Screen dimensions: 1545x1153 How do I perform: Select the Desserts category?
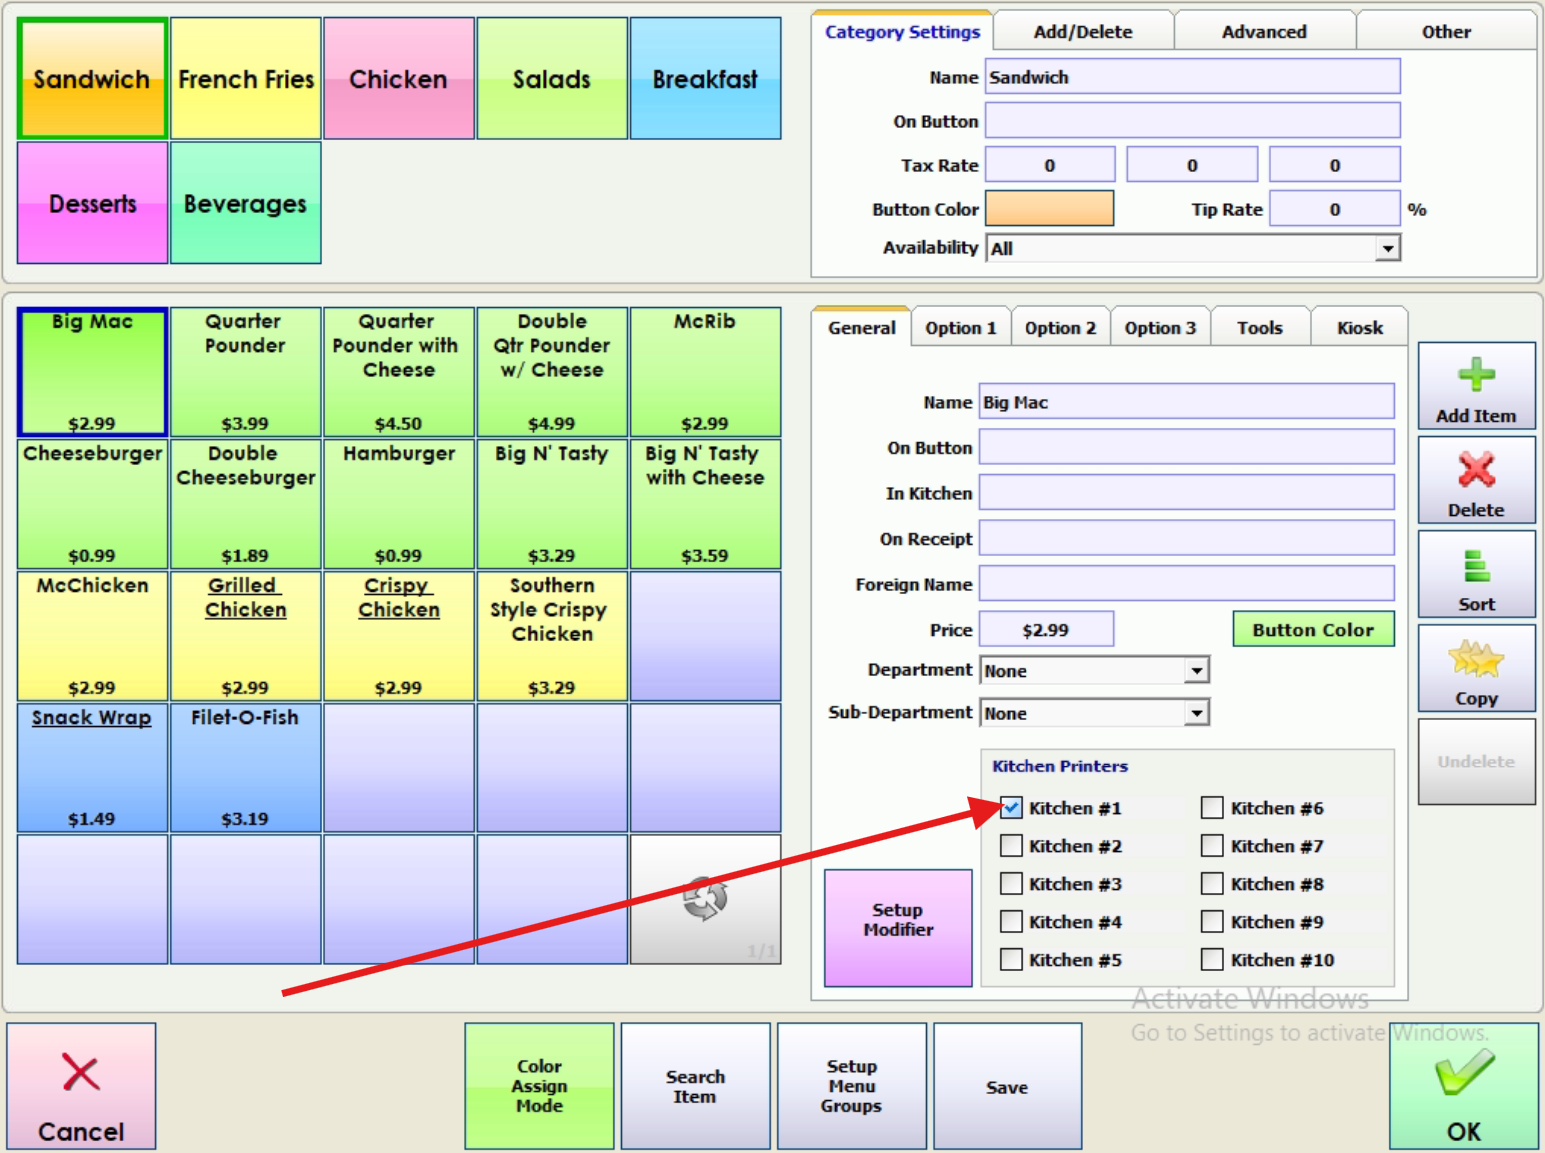(x=92, y=203)
